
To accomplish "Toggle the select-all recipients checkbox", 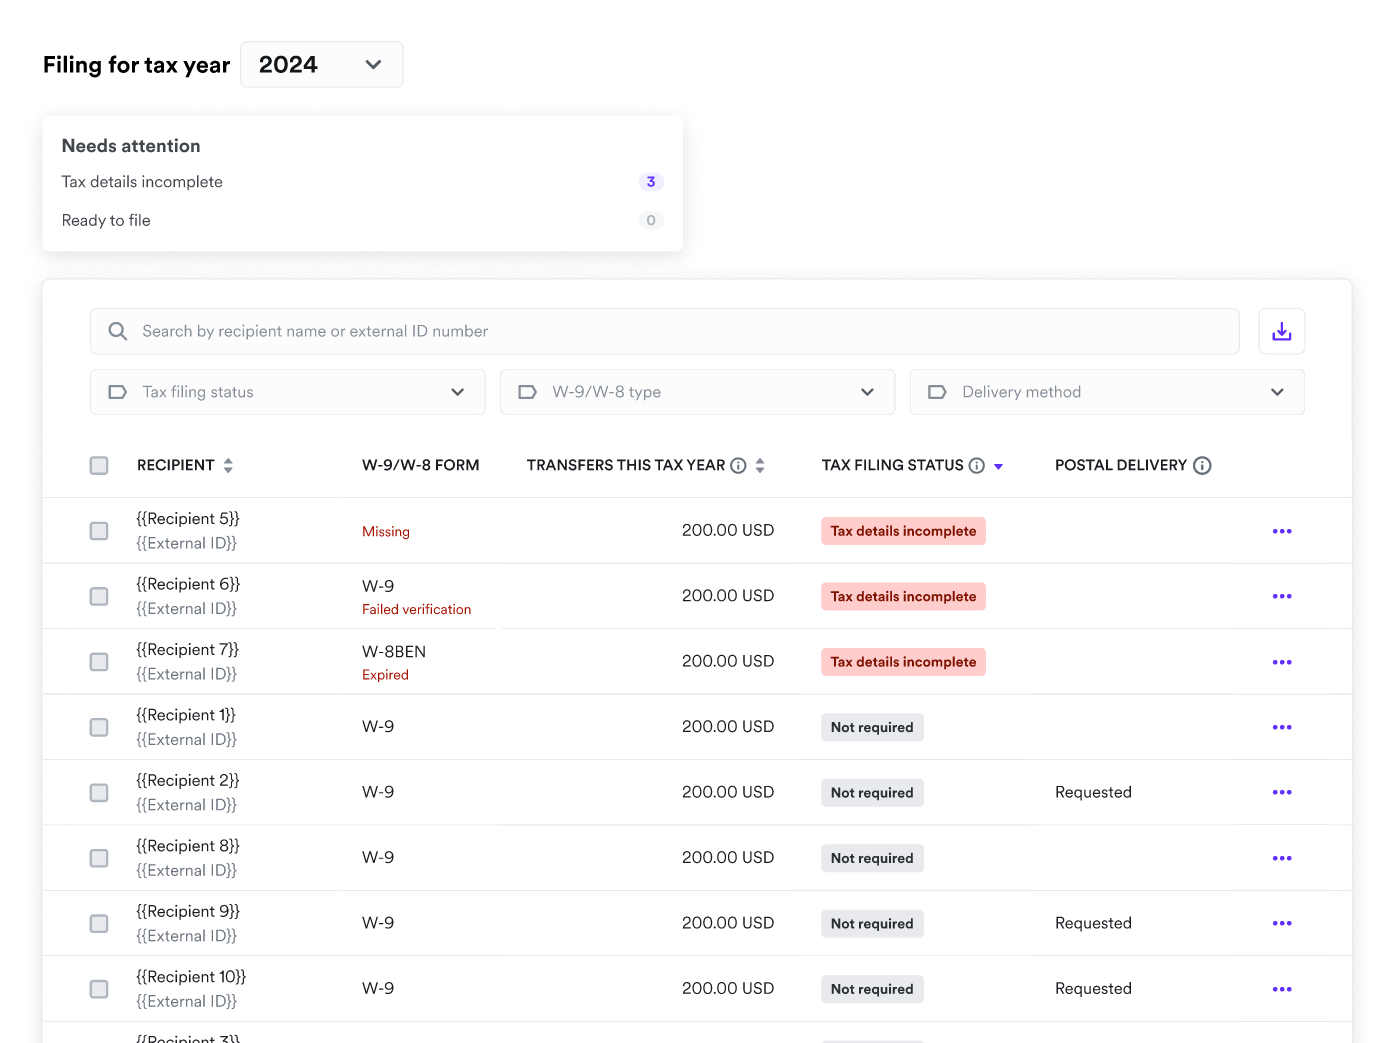I will (99, 465).
